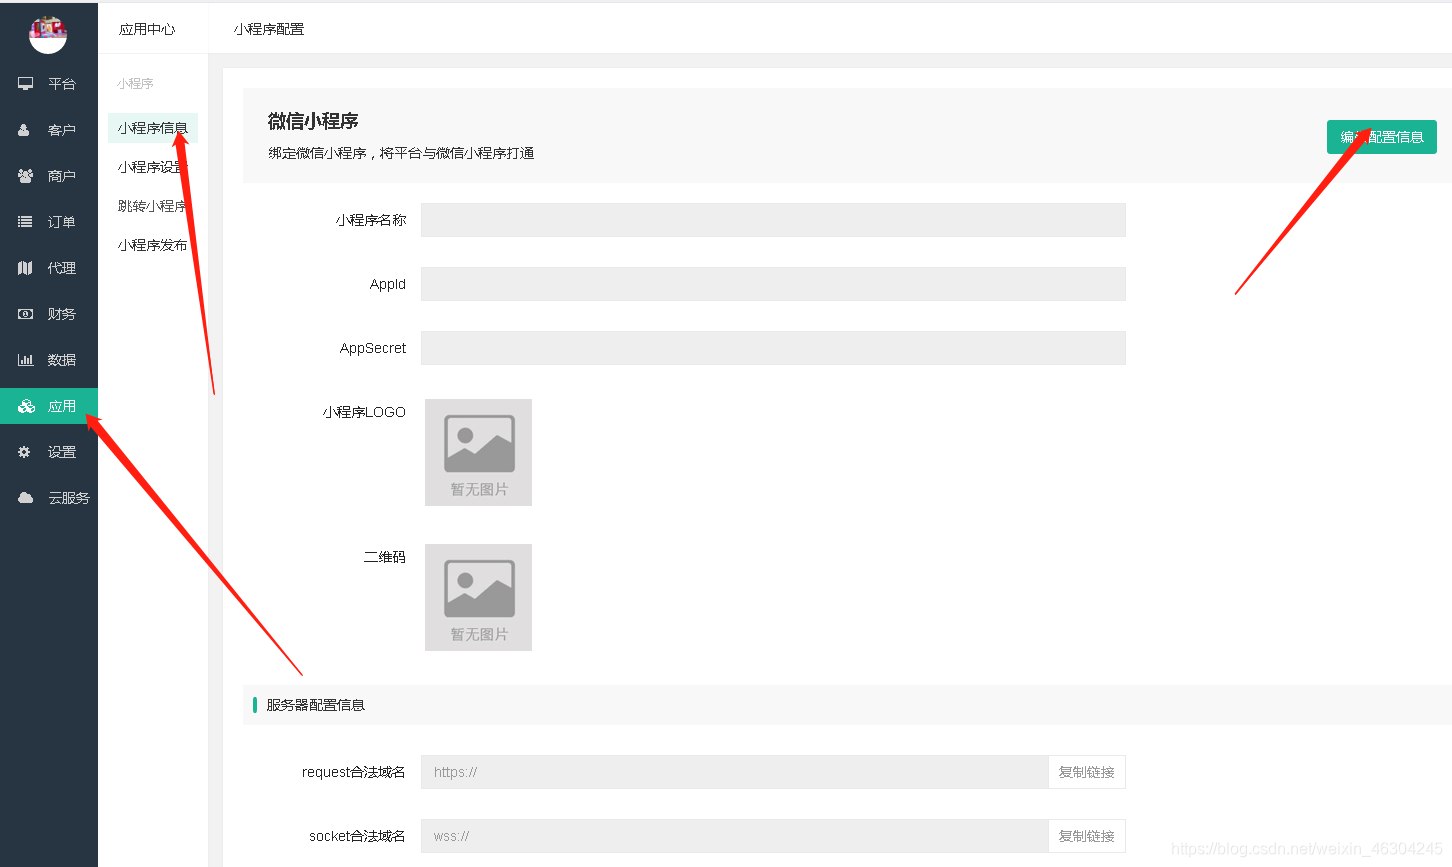Click the request合法域名 https field
Image resolution: width=1452 pixels, height=867 pixels.
click(735, 772)
